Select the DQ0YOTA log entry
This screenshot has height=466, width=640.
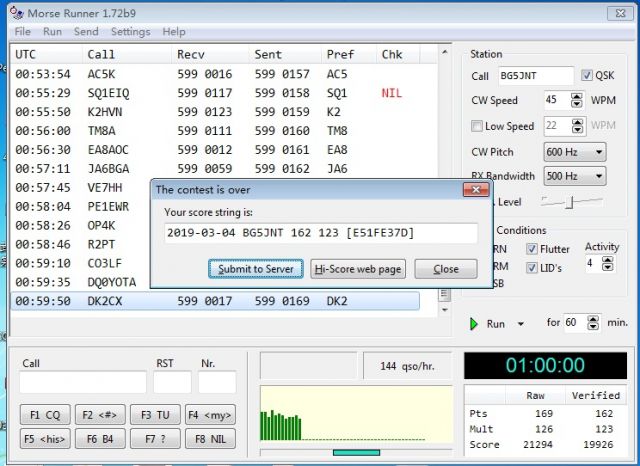click(x=82, y=282)
